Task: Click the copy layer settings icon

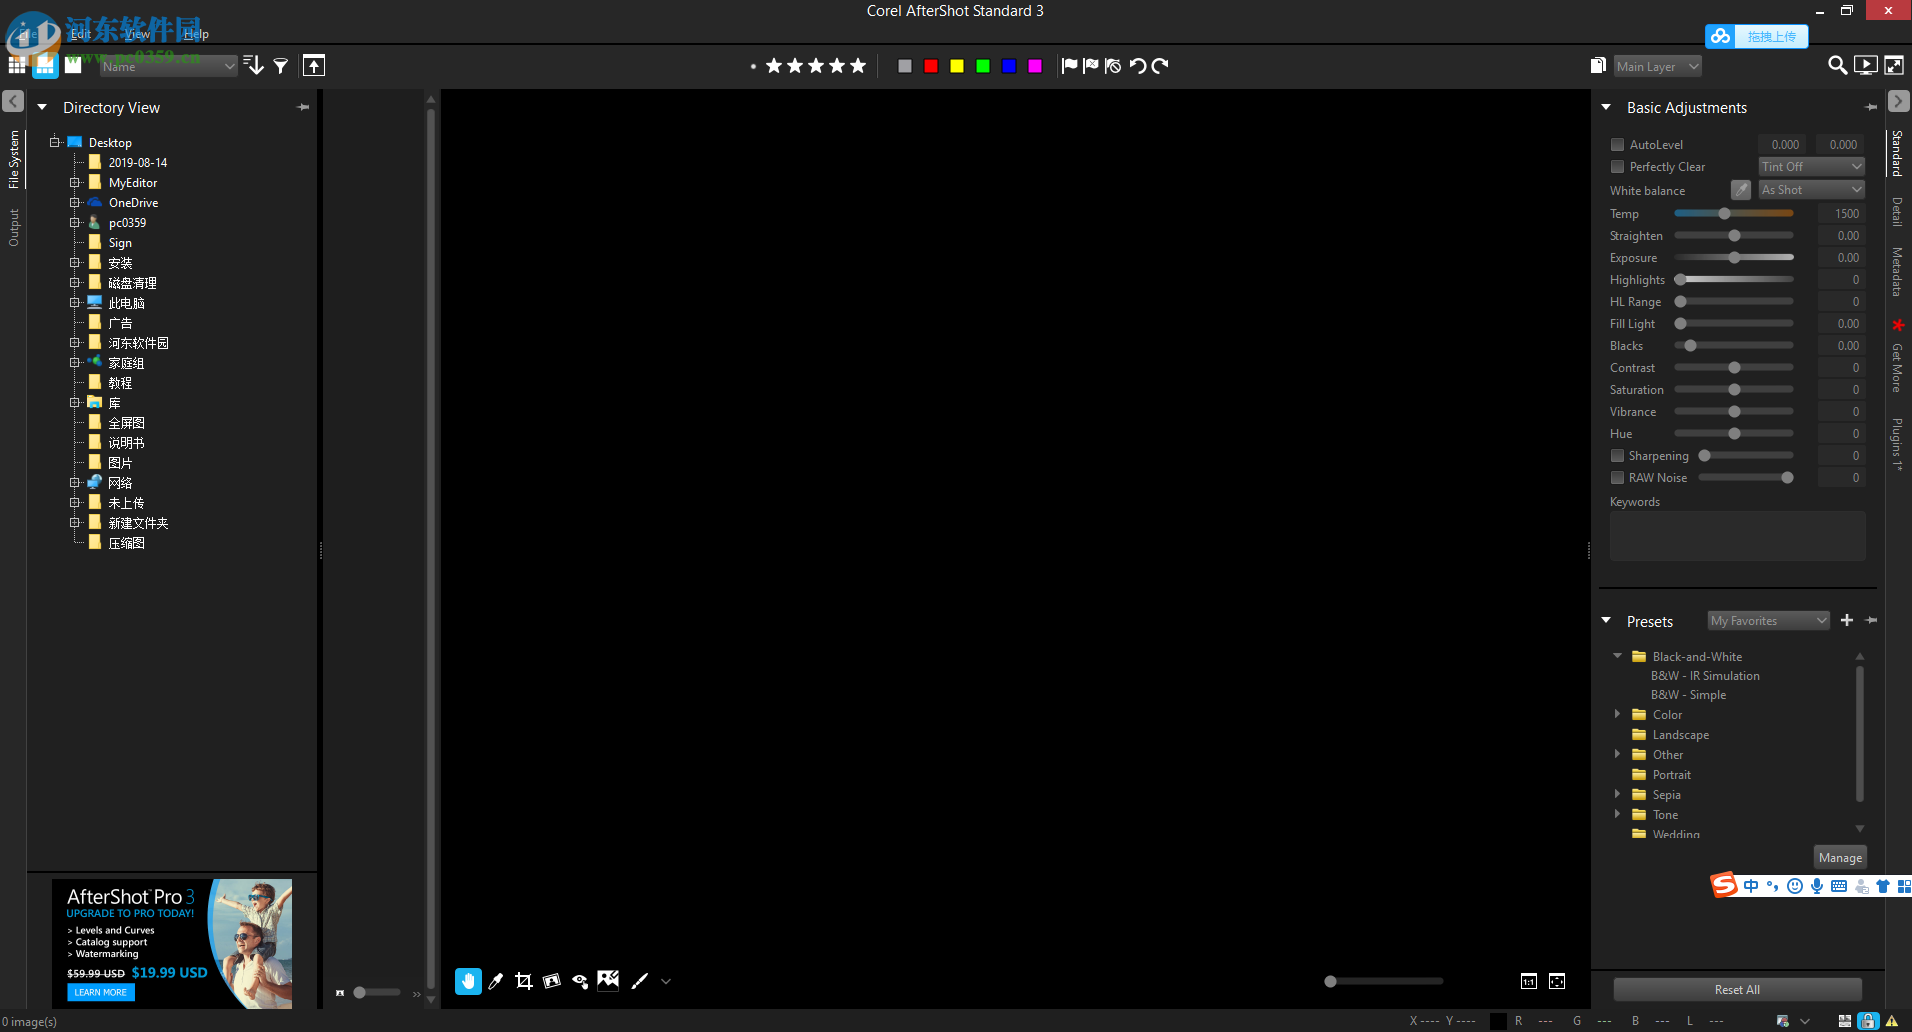Action: pos(1598,66)
